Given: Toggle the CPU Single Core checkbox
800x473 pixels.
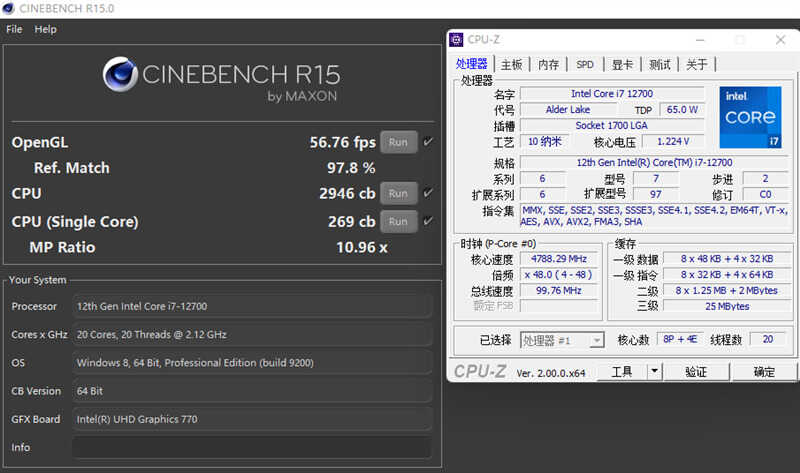Looking at the screenshot, I should [428, 220].
